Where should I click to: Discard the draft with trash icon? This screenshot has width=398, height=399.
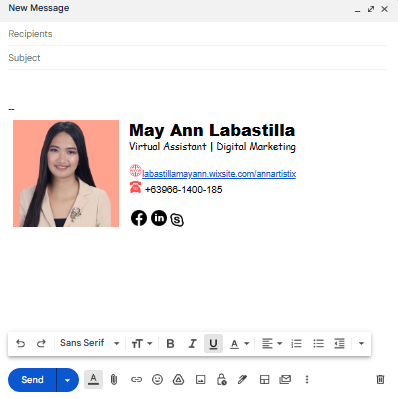380,379
